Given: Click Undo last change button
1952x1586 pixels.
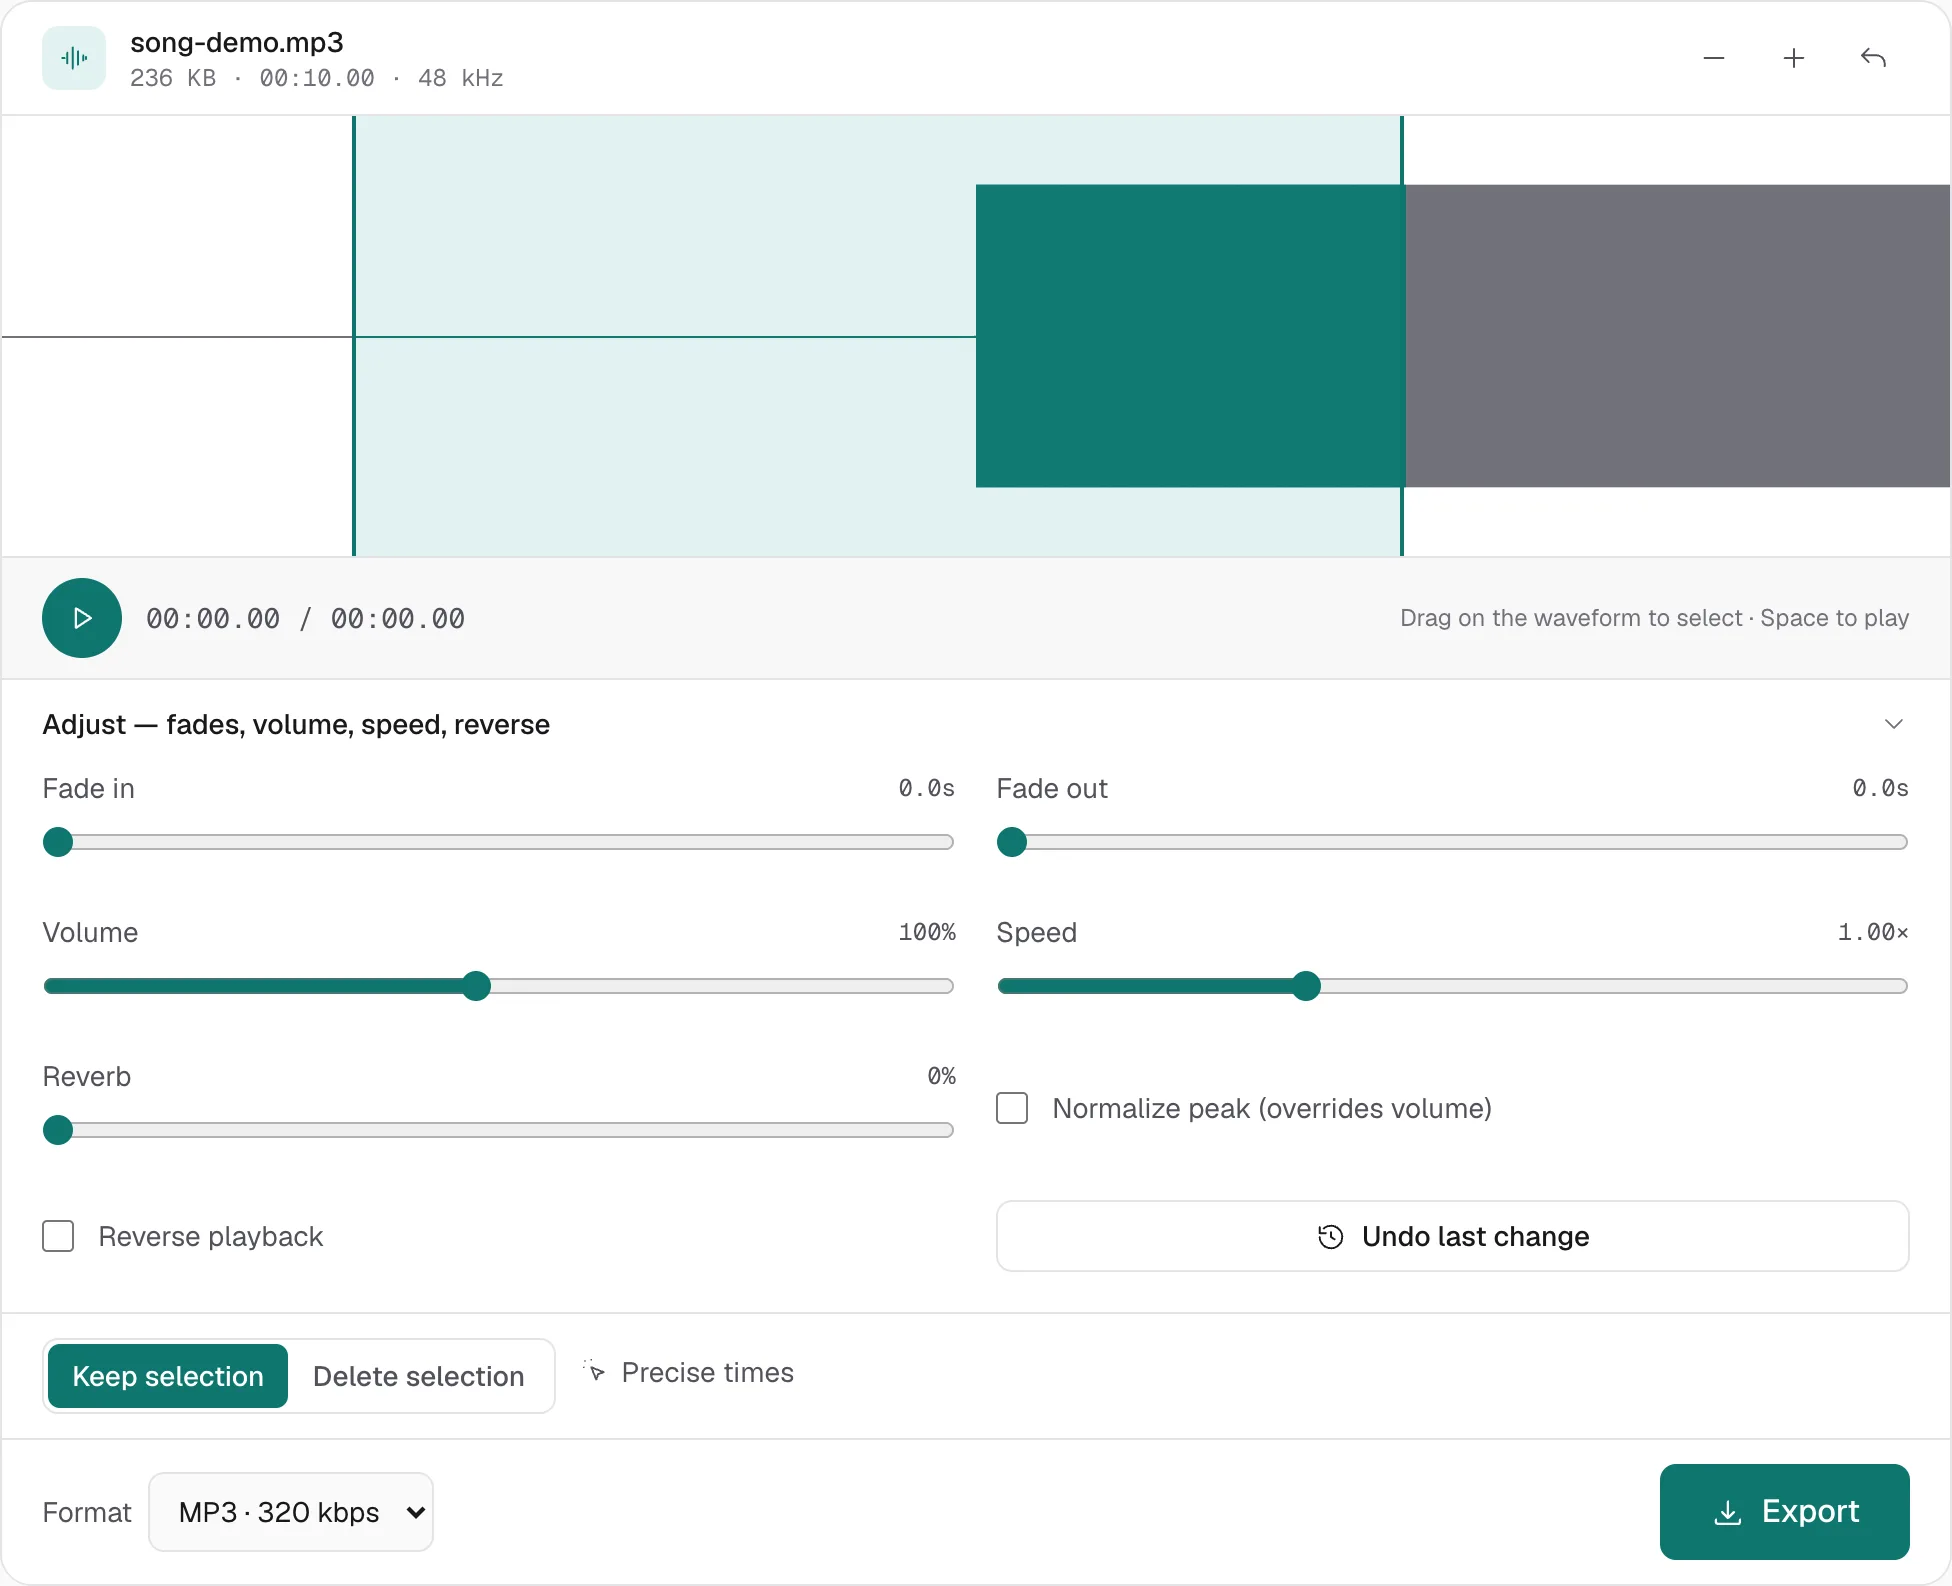Looking at the screenshot, I should [x=1452, y=1236].
